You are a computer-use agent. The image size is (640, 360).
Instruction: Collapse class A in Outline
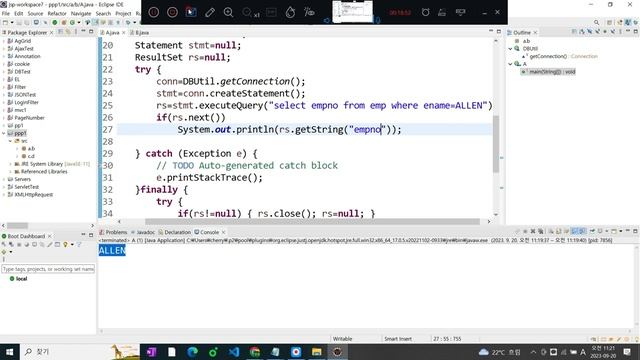pos(510,64)
